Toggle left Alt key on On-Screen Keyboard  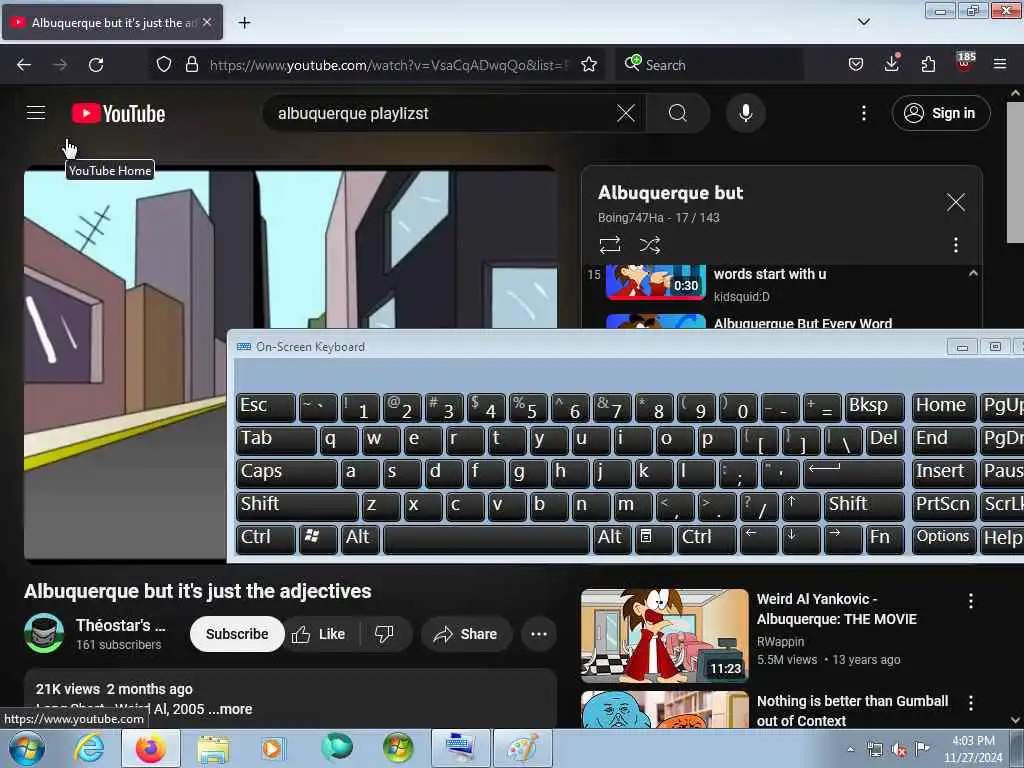(x=359, y=539)
